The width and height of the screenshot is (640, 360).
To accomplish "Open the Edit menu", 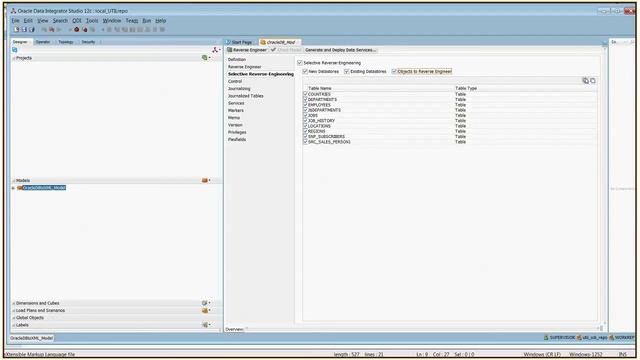I will coord(28,20).
